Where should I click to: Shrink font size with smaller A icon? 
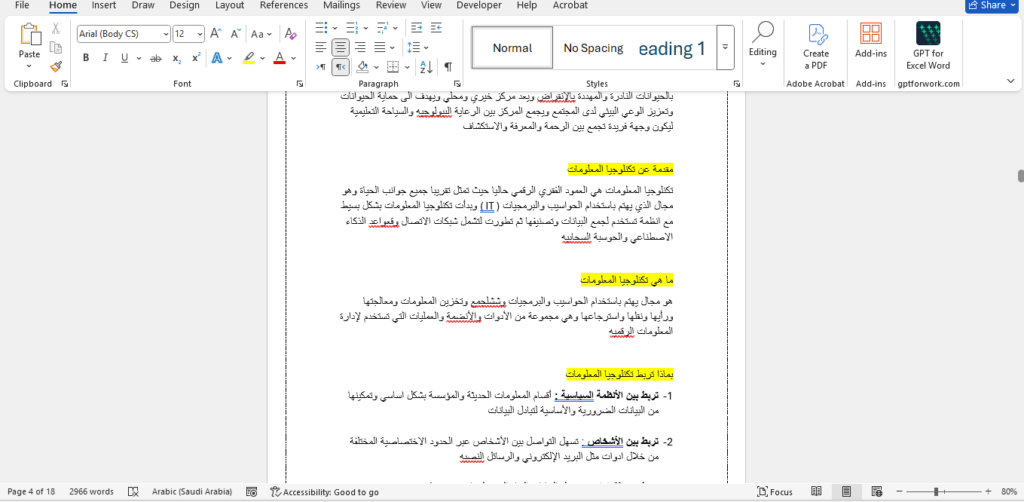point(235,34)
